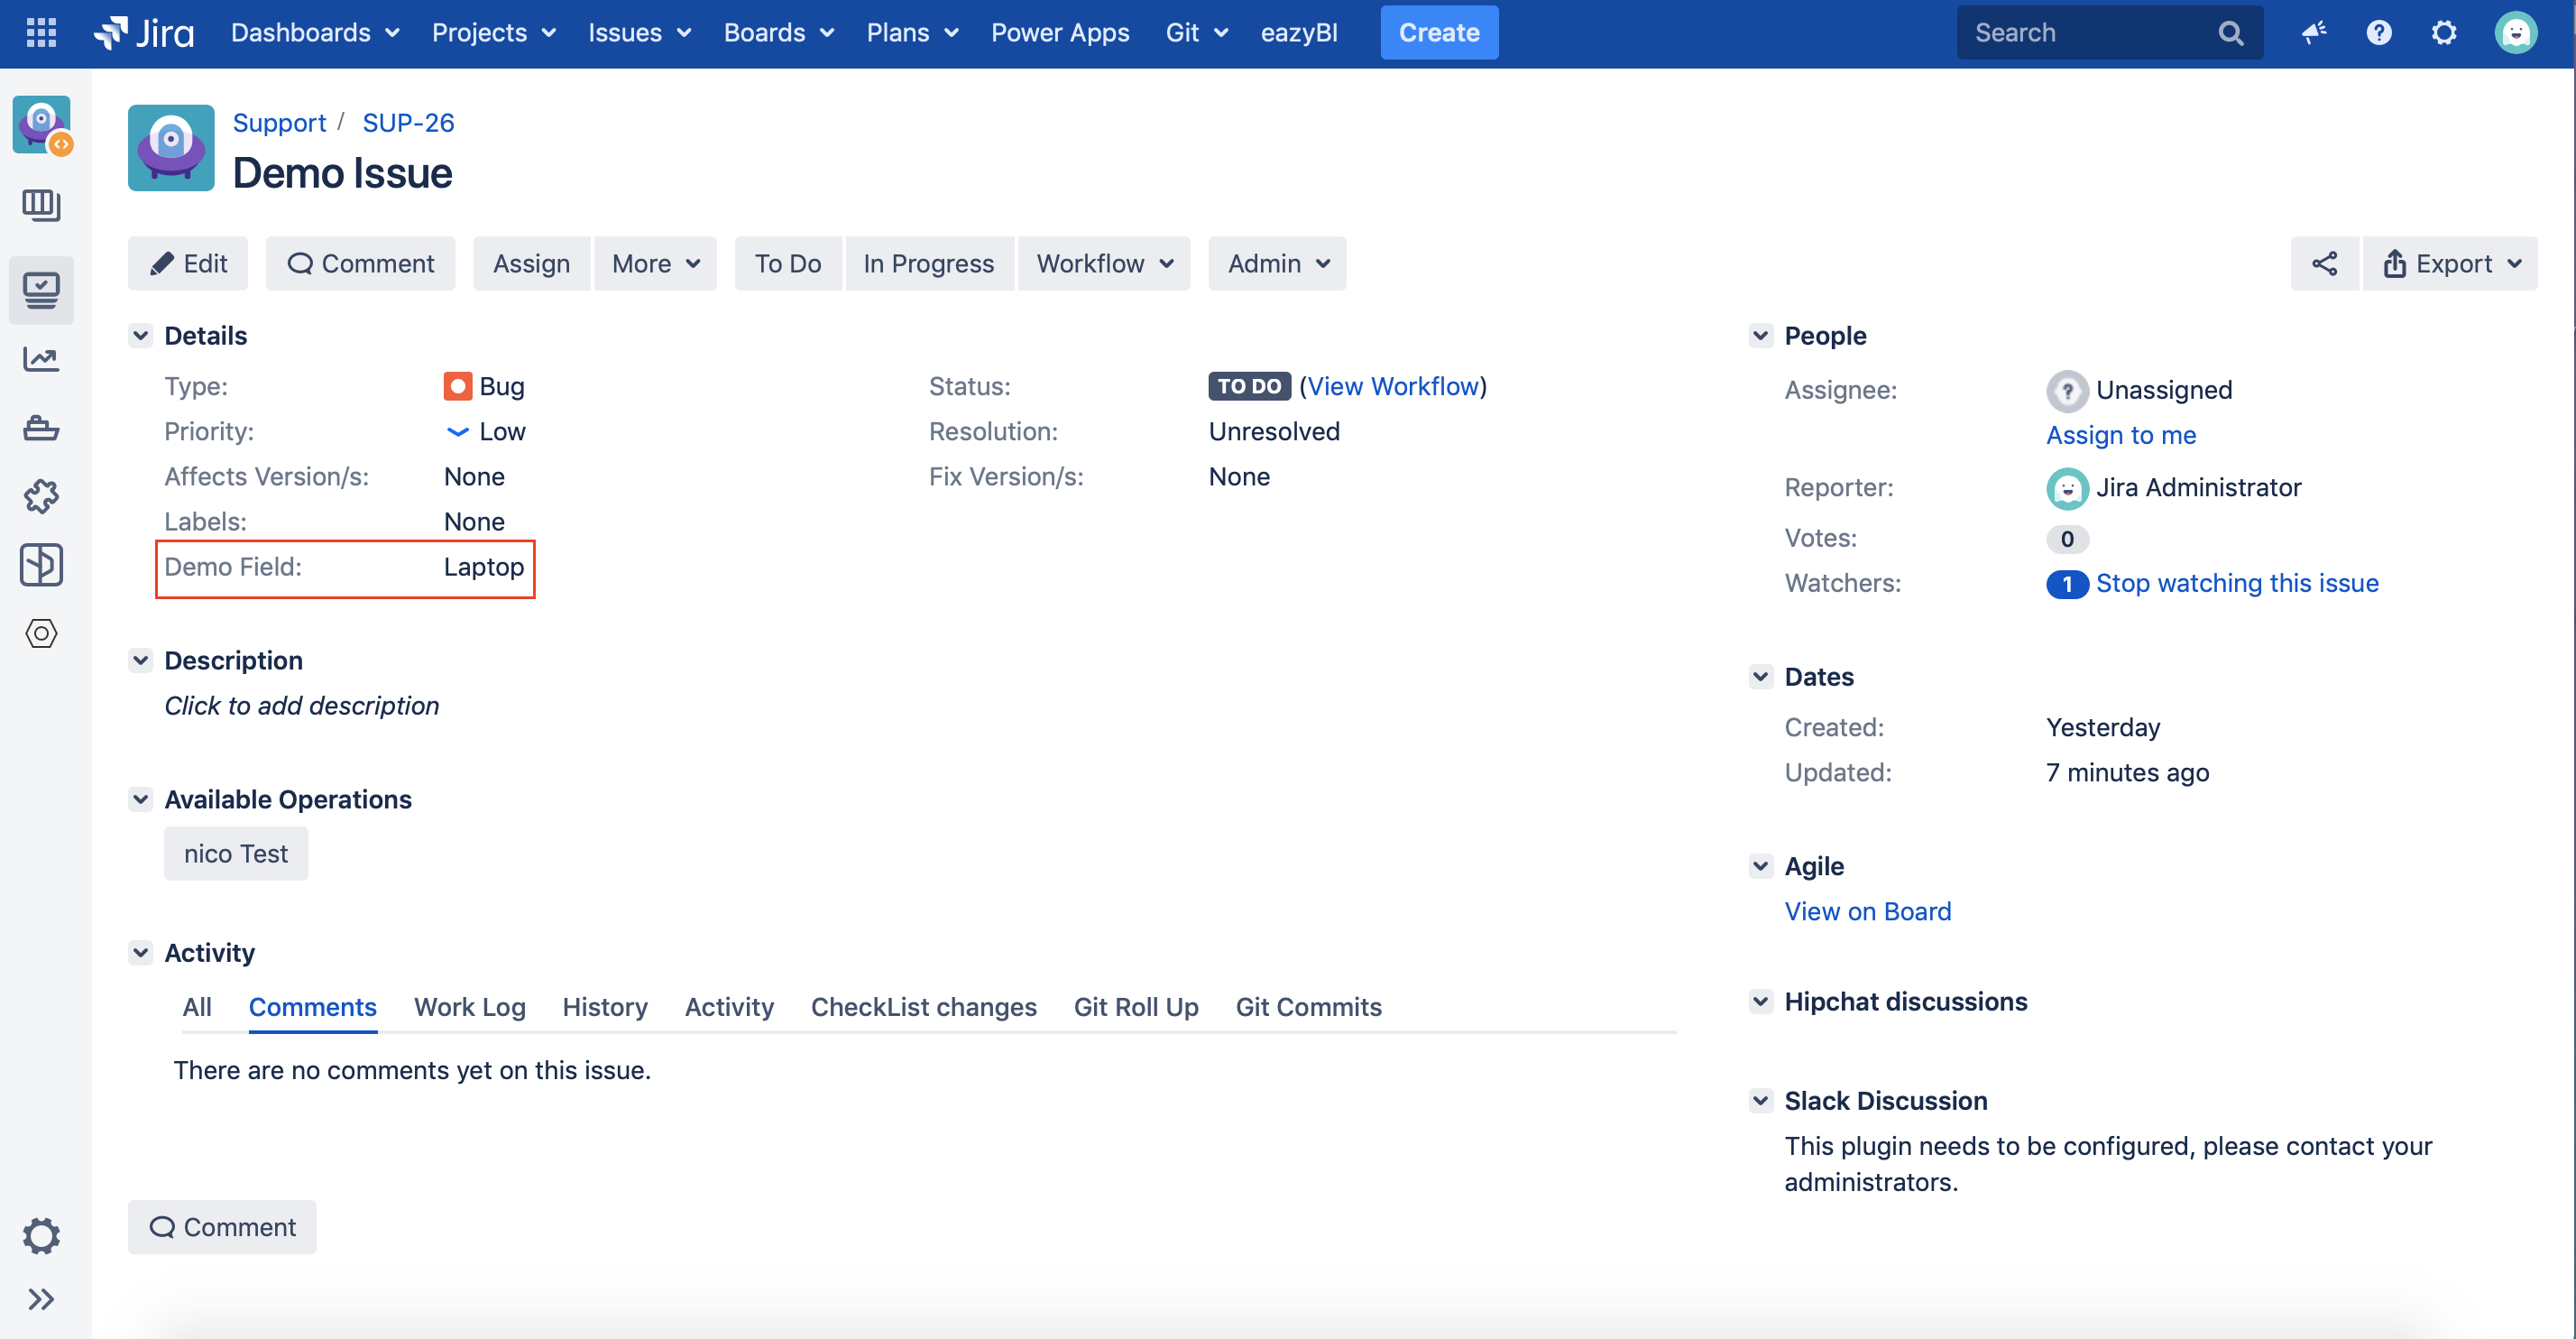Open the project settings gear in the sidebar
This screenshot has width=2576, height=1339.
(41, 1236)
